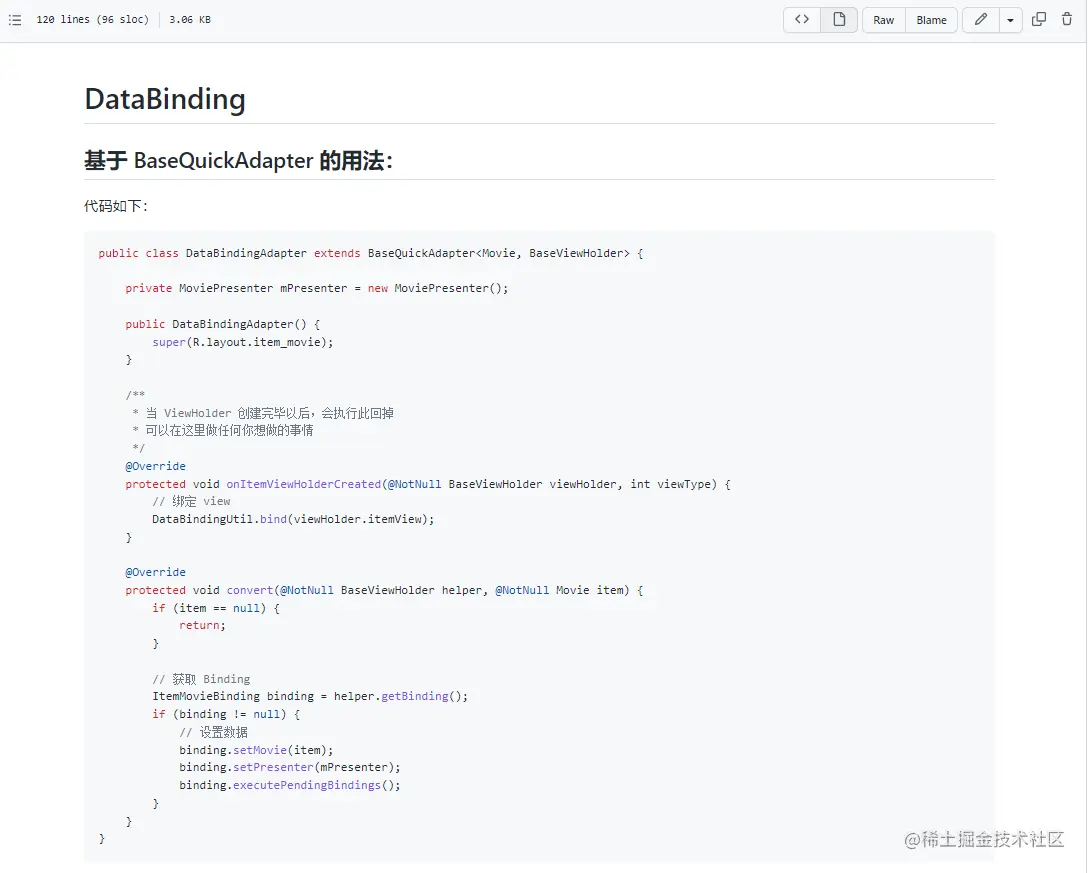Click the '// 绑定 view' comment
The image size is (1088, 873).
pos(191,501)
